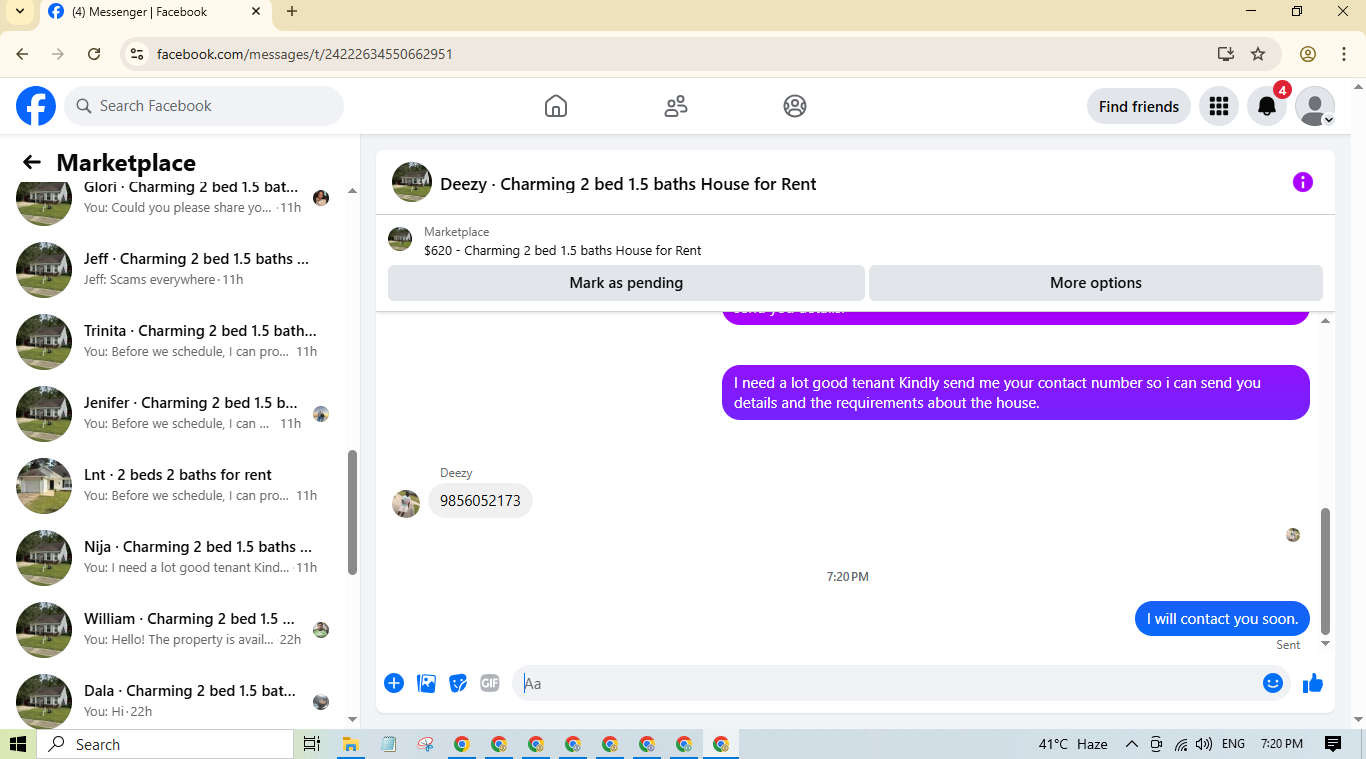1366x759 pixels.
Task: Click the install app icon in address bar
Action: 1226,54
